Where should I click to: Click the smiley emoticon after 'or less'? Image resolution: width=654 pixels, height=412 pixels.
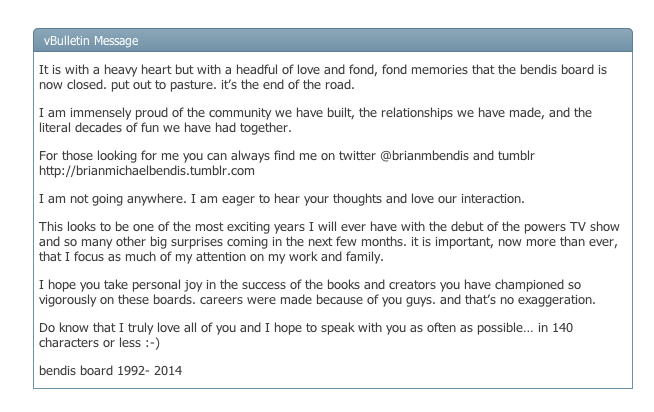(x=152, y=343)
